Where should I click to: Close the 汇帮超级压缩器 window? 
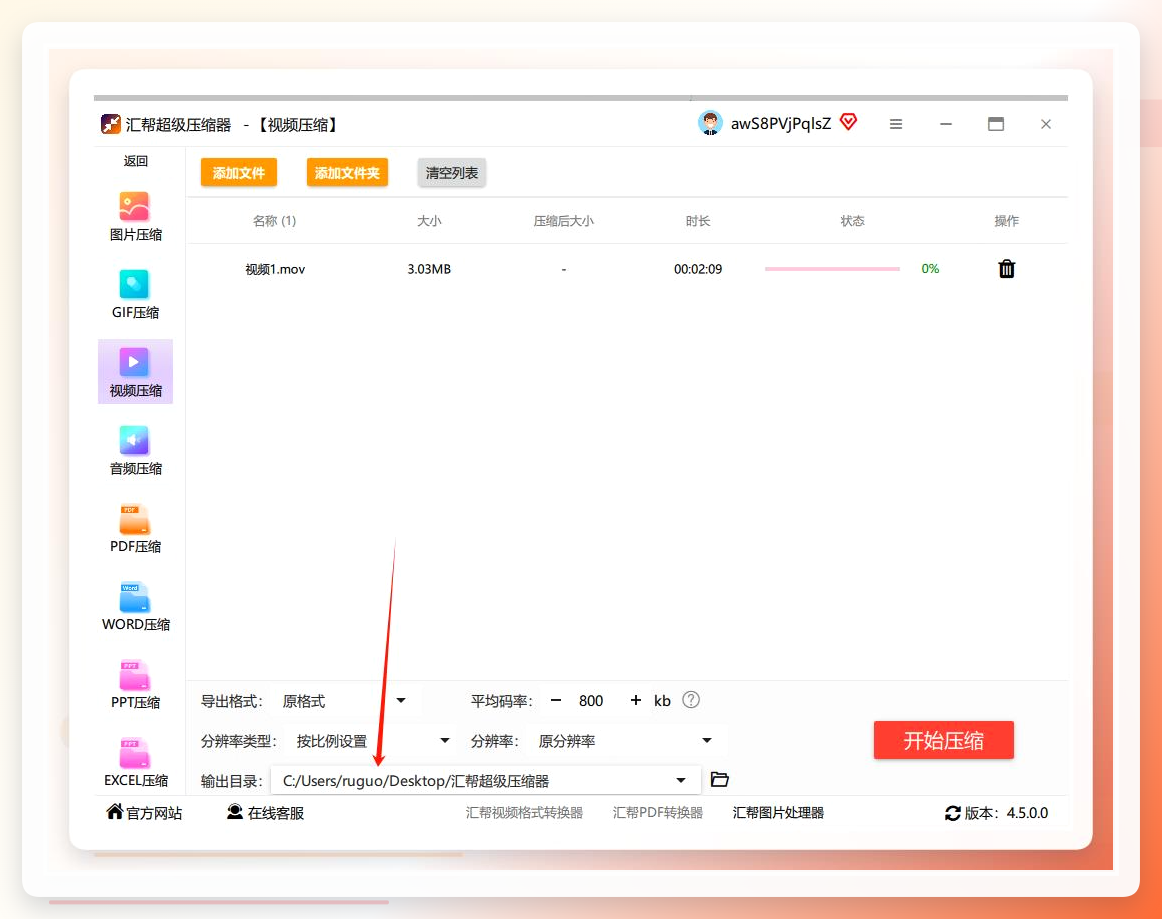pyautogui.click(x=1046, y=124)
